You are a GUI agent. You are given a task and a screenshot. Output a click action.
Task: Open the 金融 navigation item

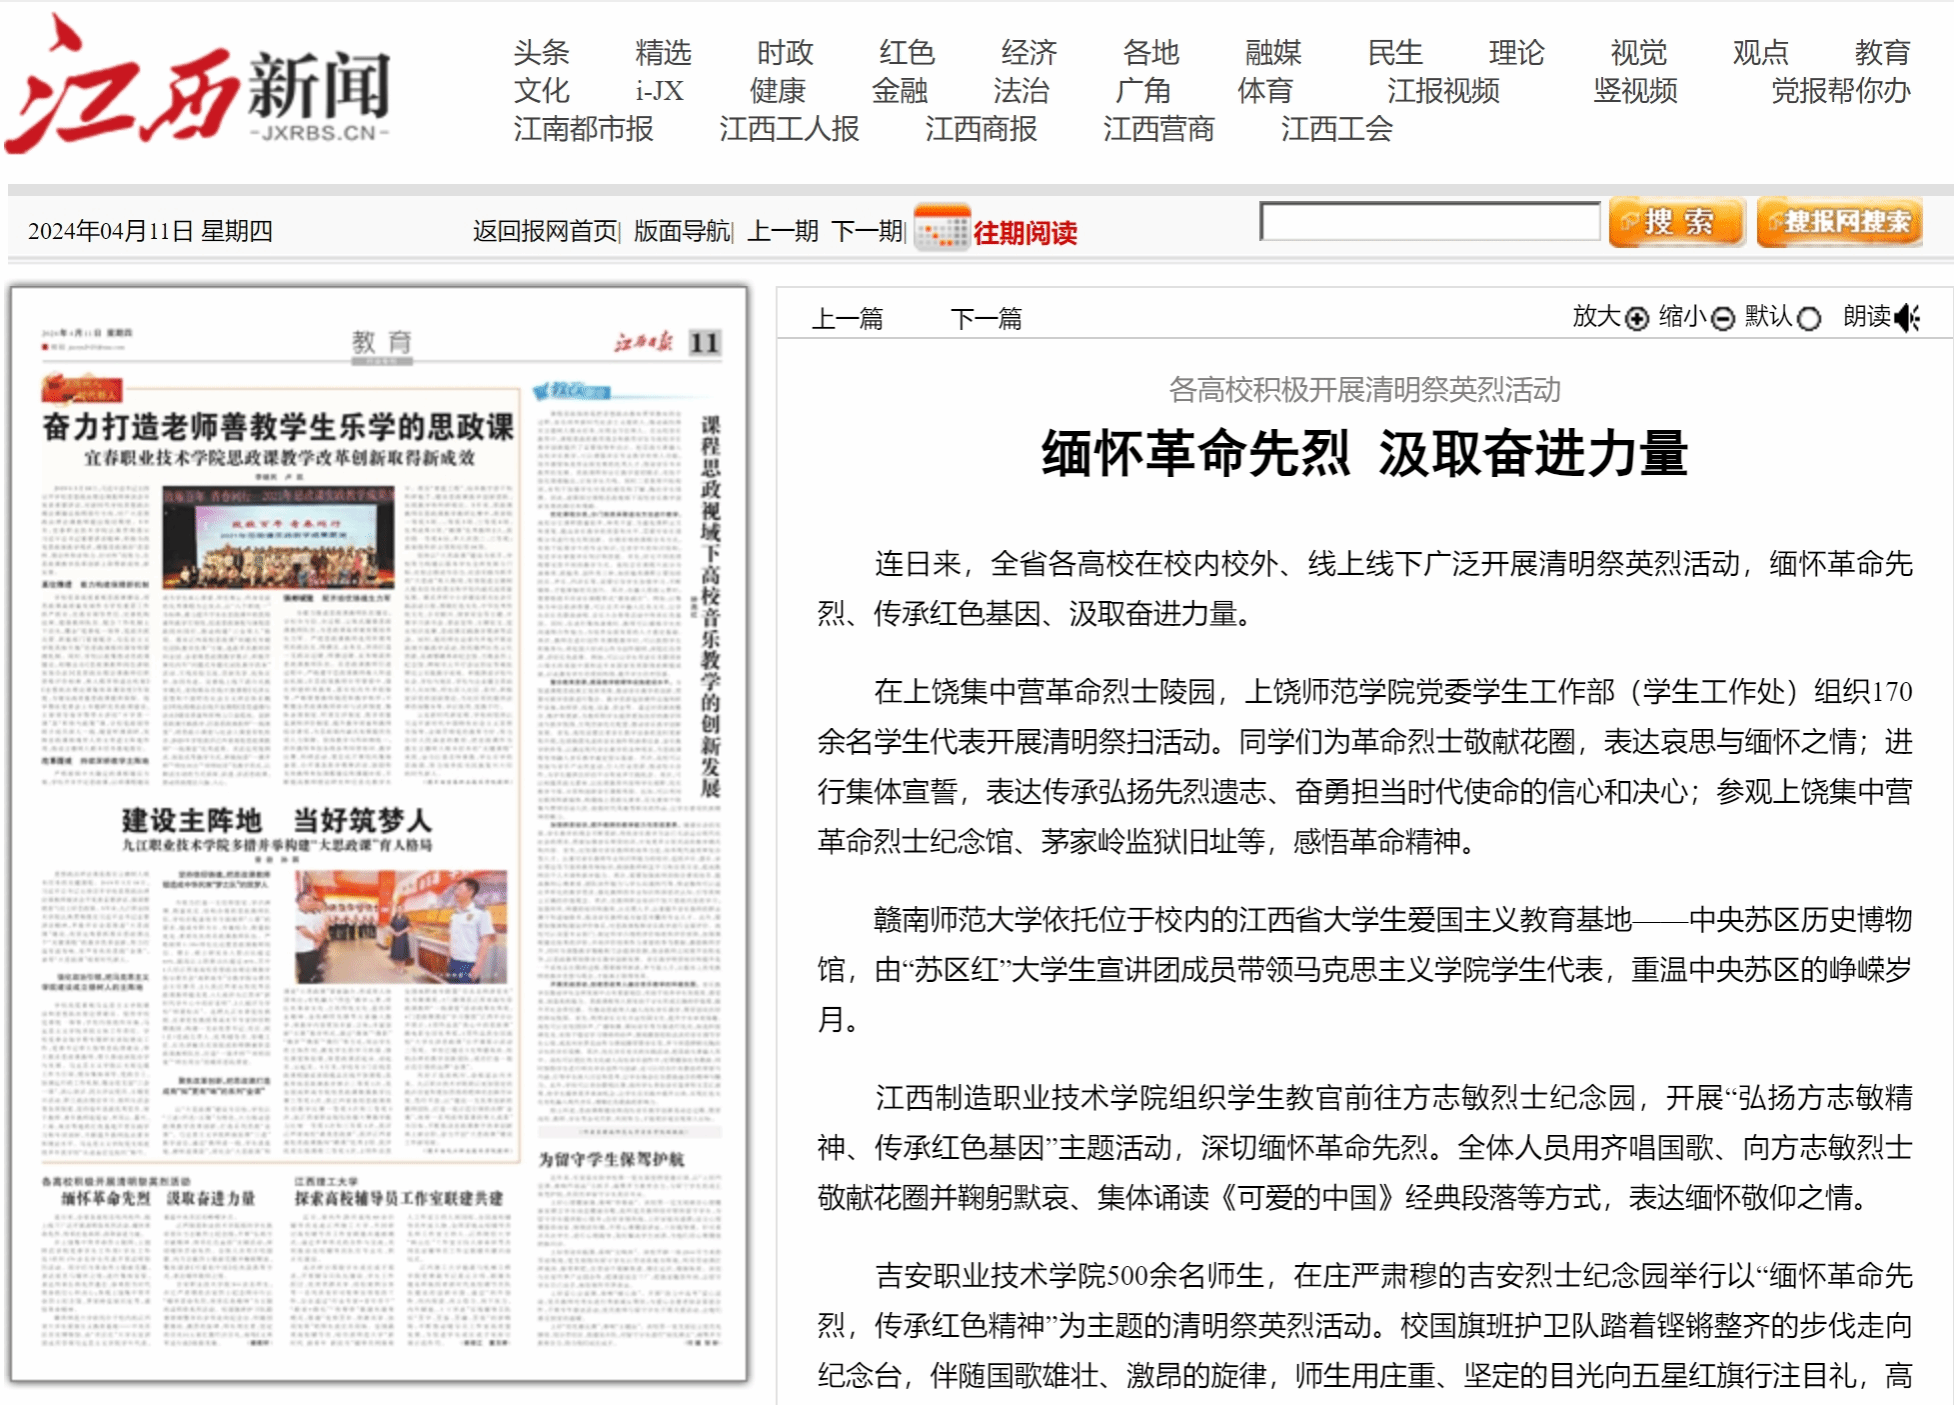(x=900, y=90)
